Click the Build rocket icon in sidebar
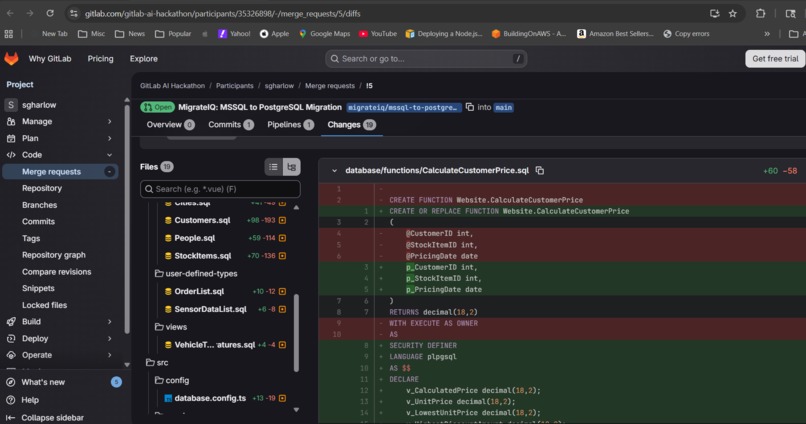The width and height of the screenshot is (806, 424). pyautogui.click(x=11, y=322)
